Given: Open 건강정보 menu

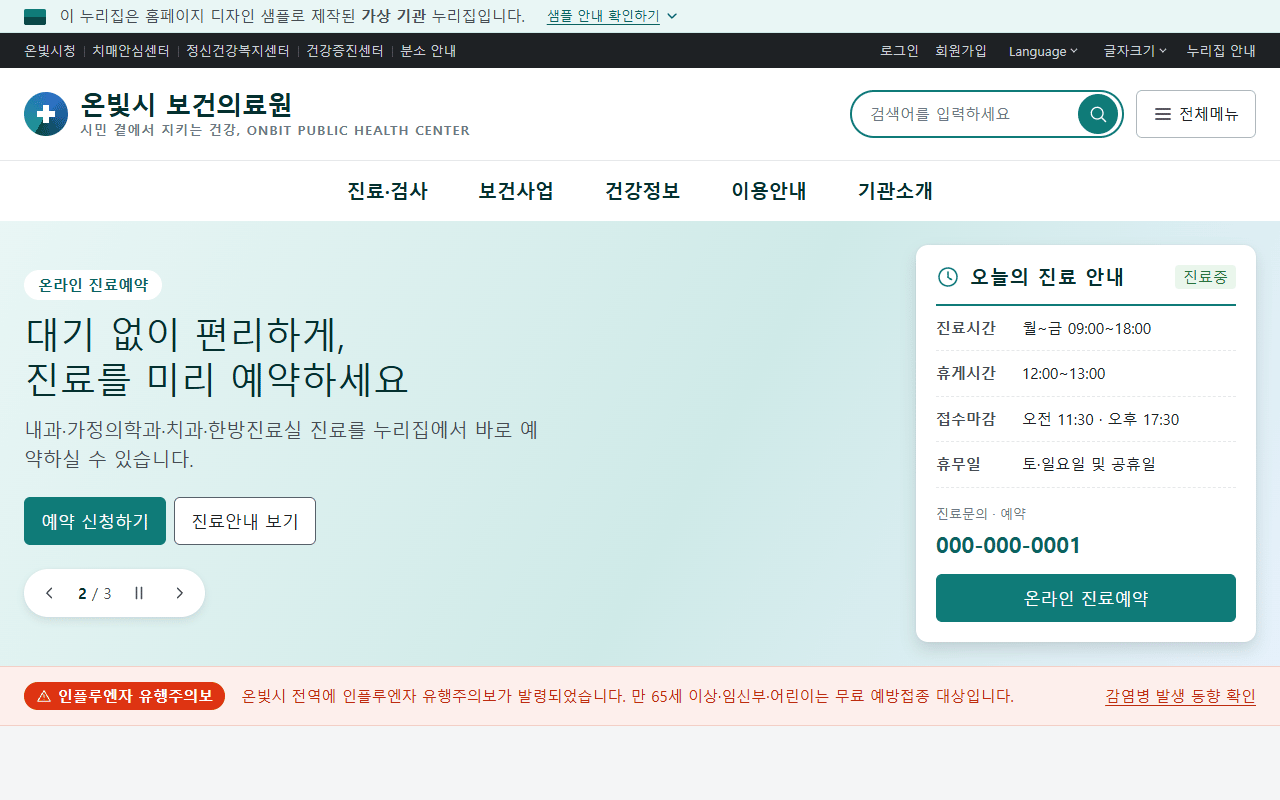Looking at the screenshot, I should click(x=642, y=191).
